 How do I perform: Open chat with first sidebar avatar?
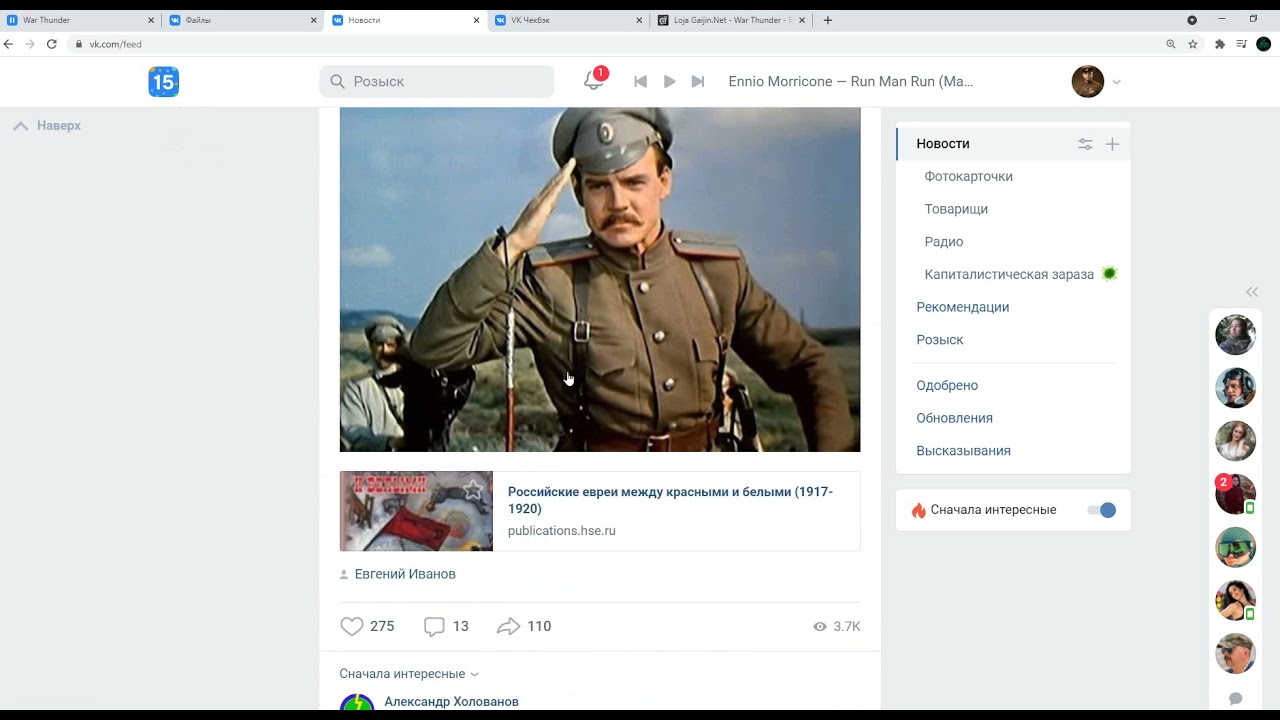tap(1235, 335)
